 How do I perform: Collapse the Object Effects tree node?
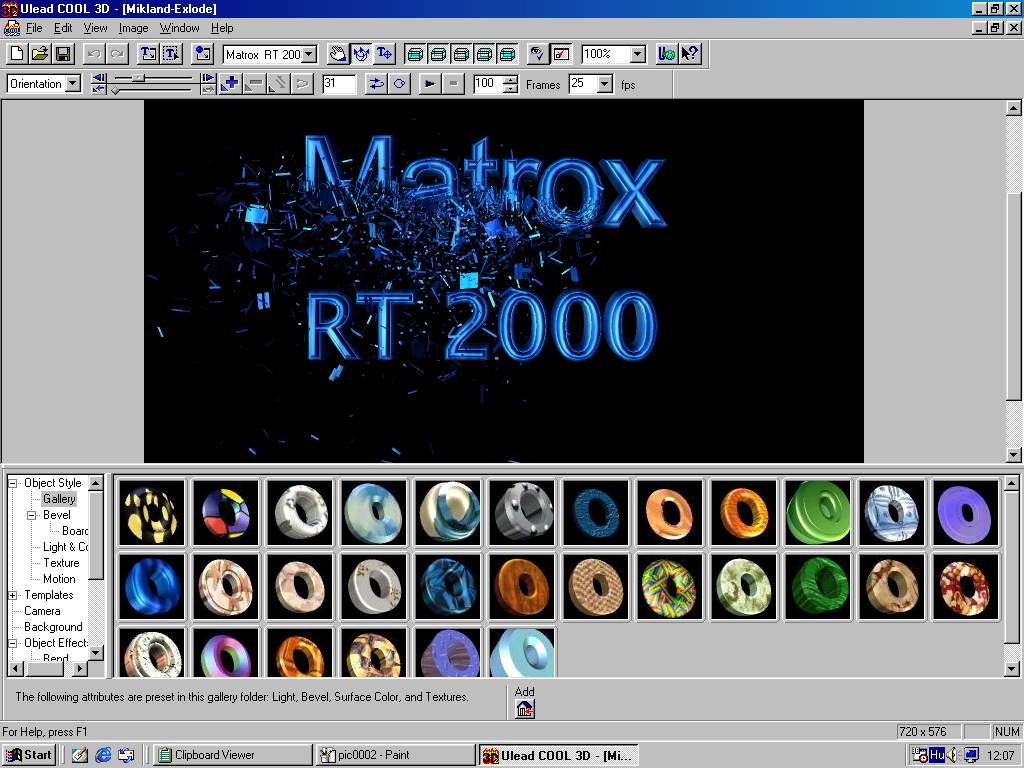(12, 643)
